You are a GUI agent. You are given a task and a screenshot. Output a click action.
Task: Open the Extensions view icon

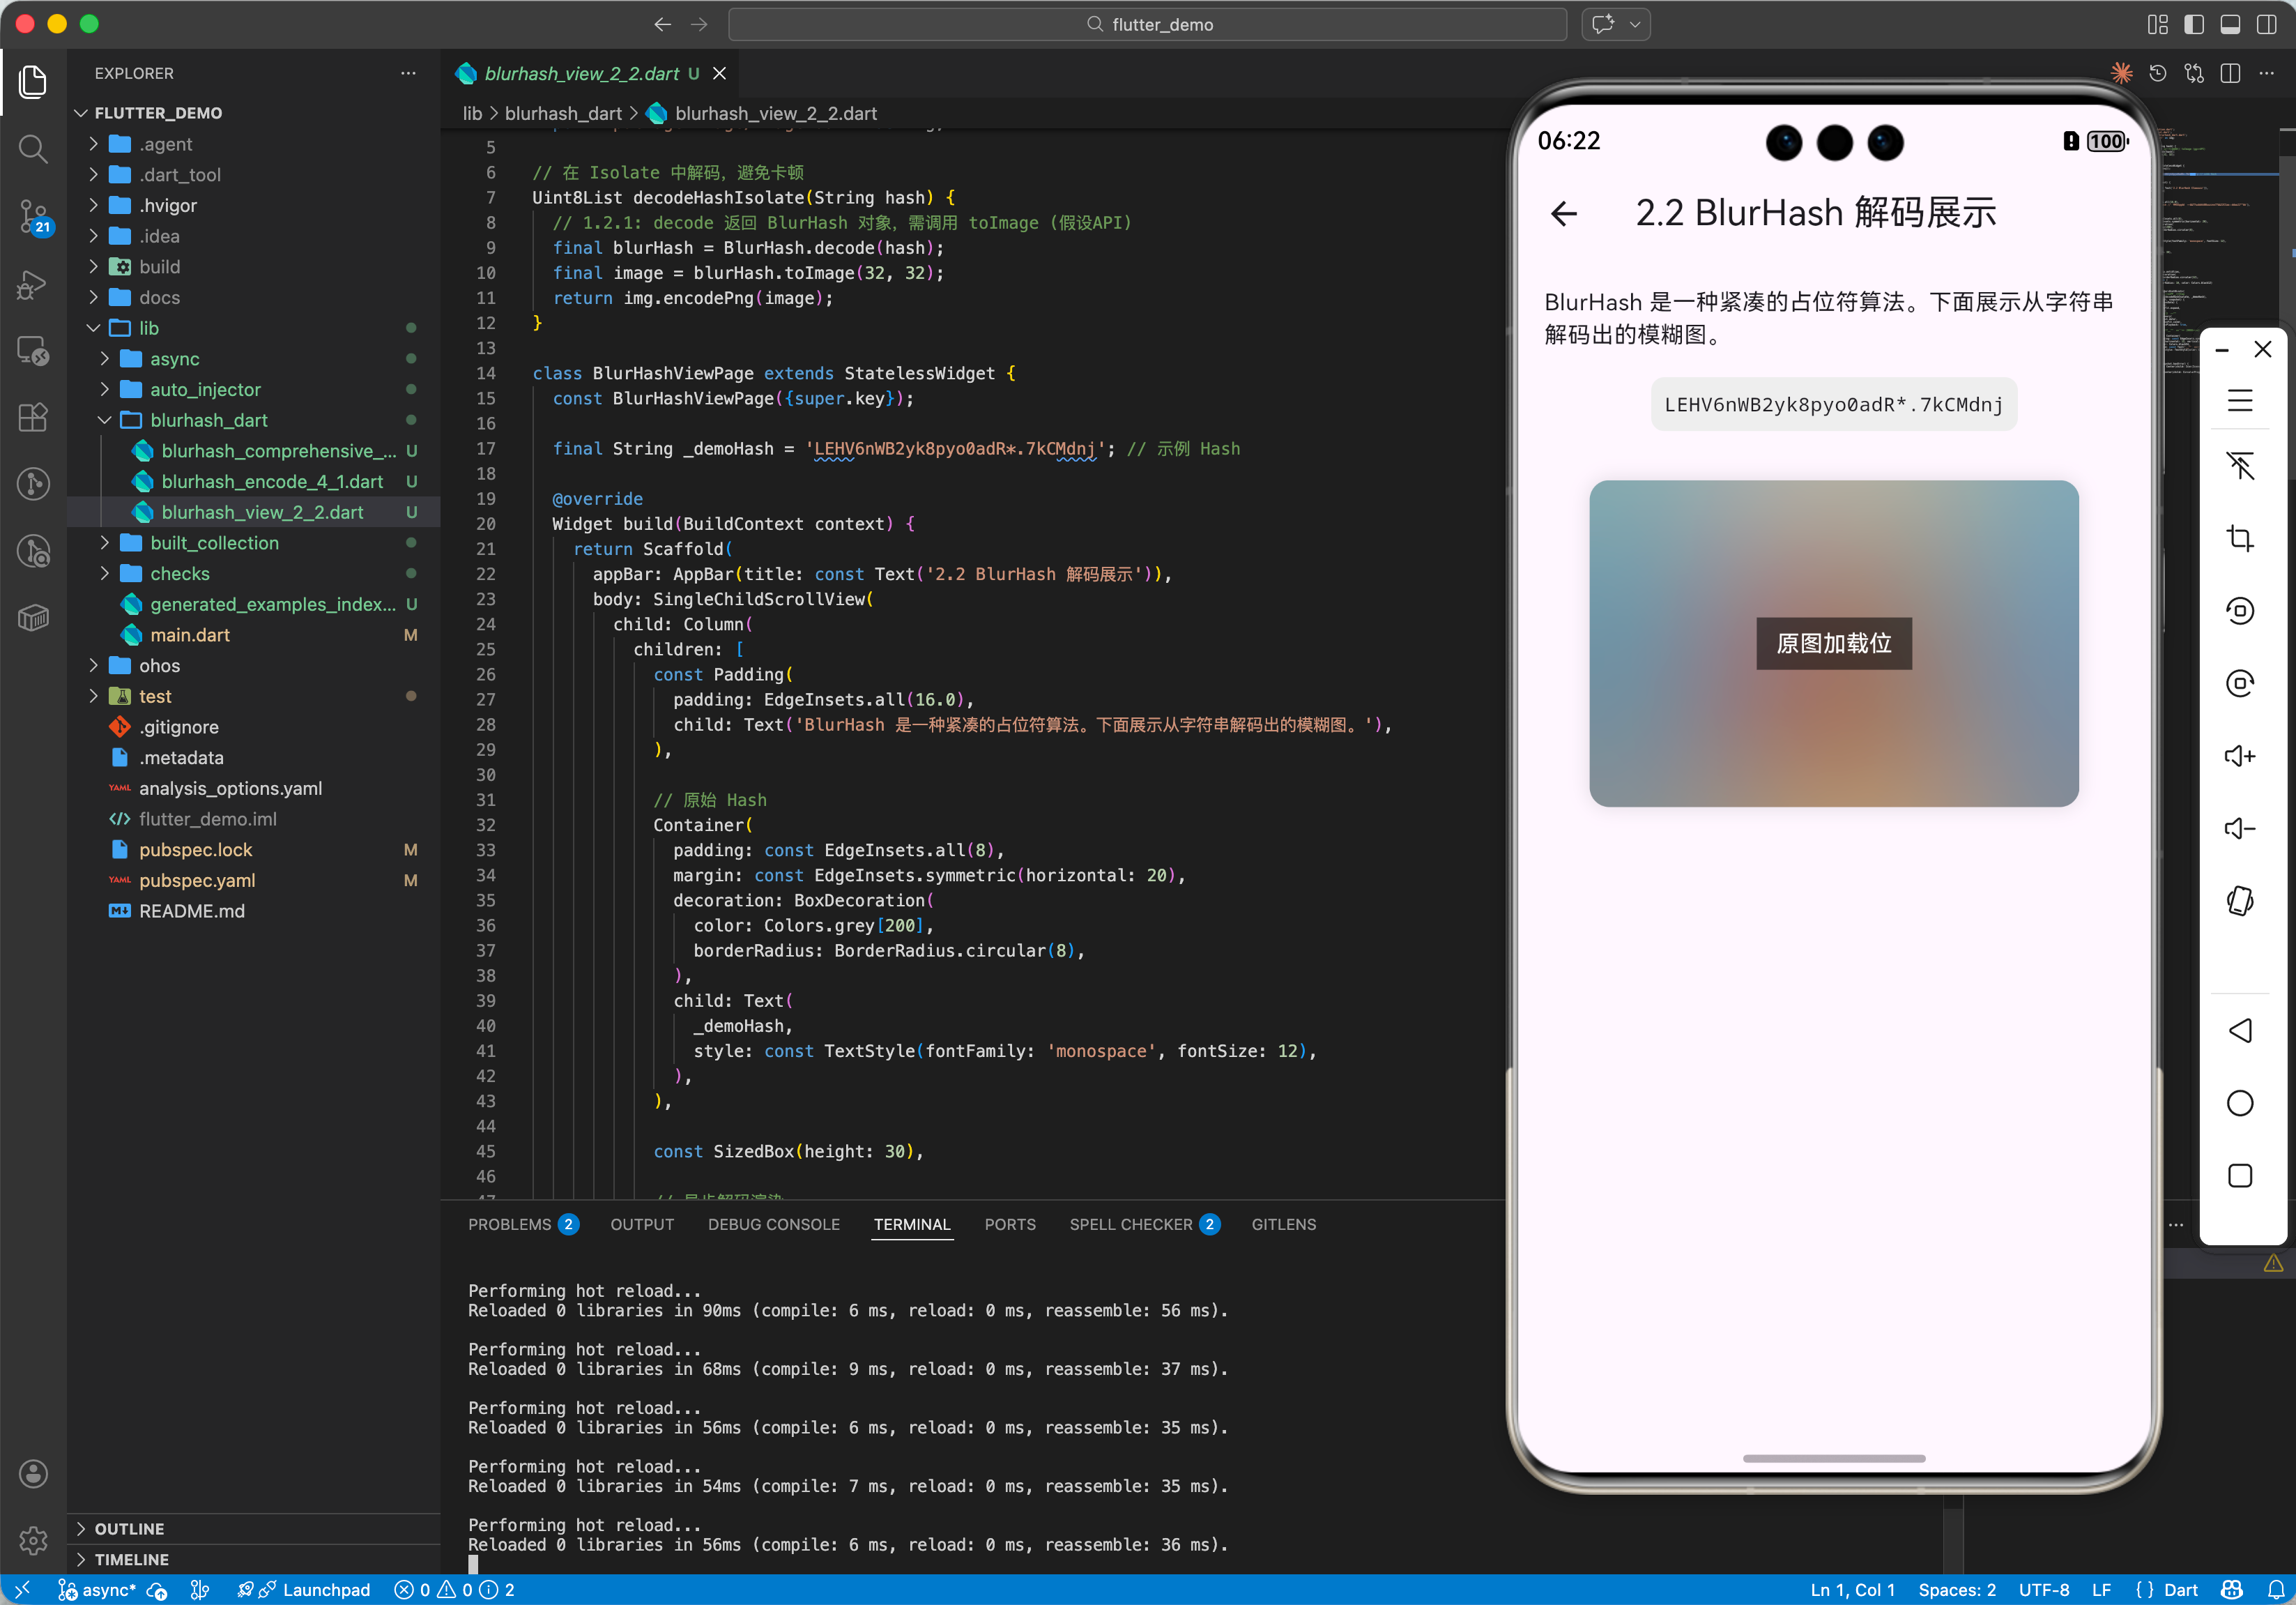click(33, 417)
